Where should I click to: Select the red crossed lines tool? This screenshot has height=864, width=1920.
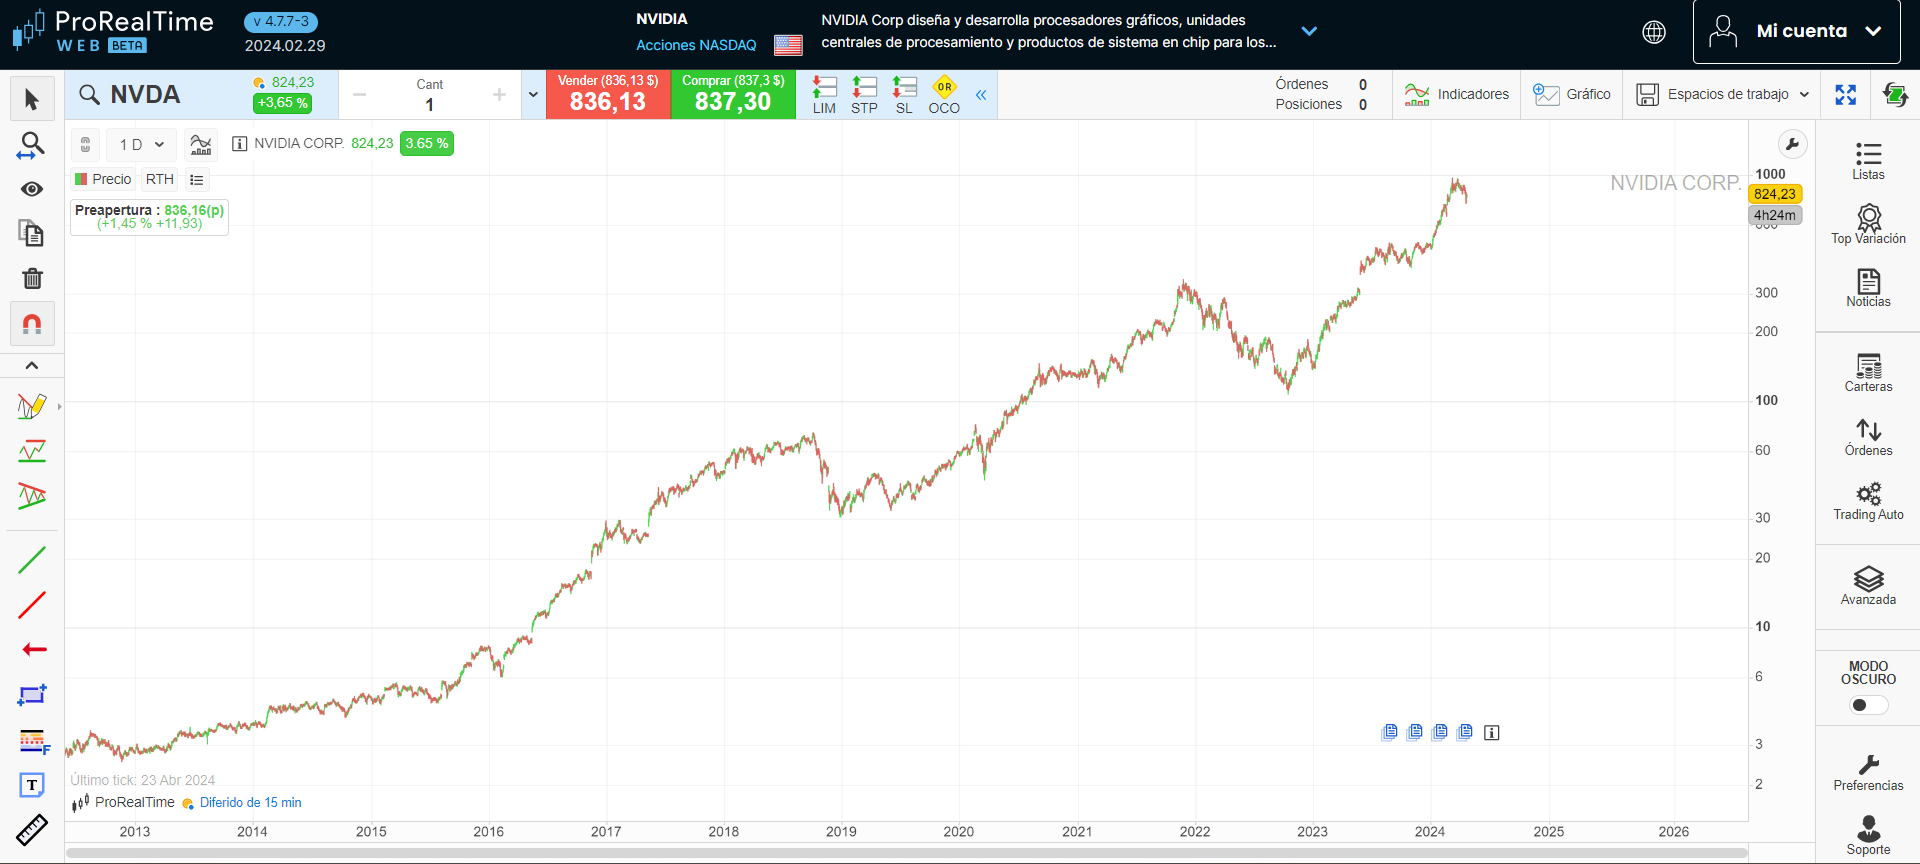coord(32,495)
